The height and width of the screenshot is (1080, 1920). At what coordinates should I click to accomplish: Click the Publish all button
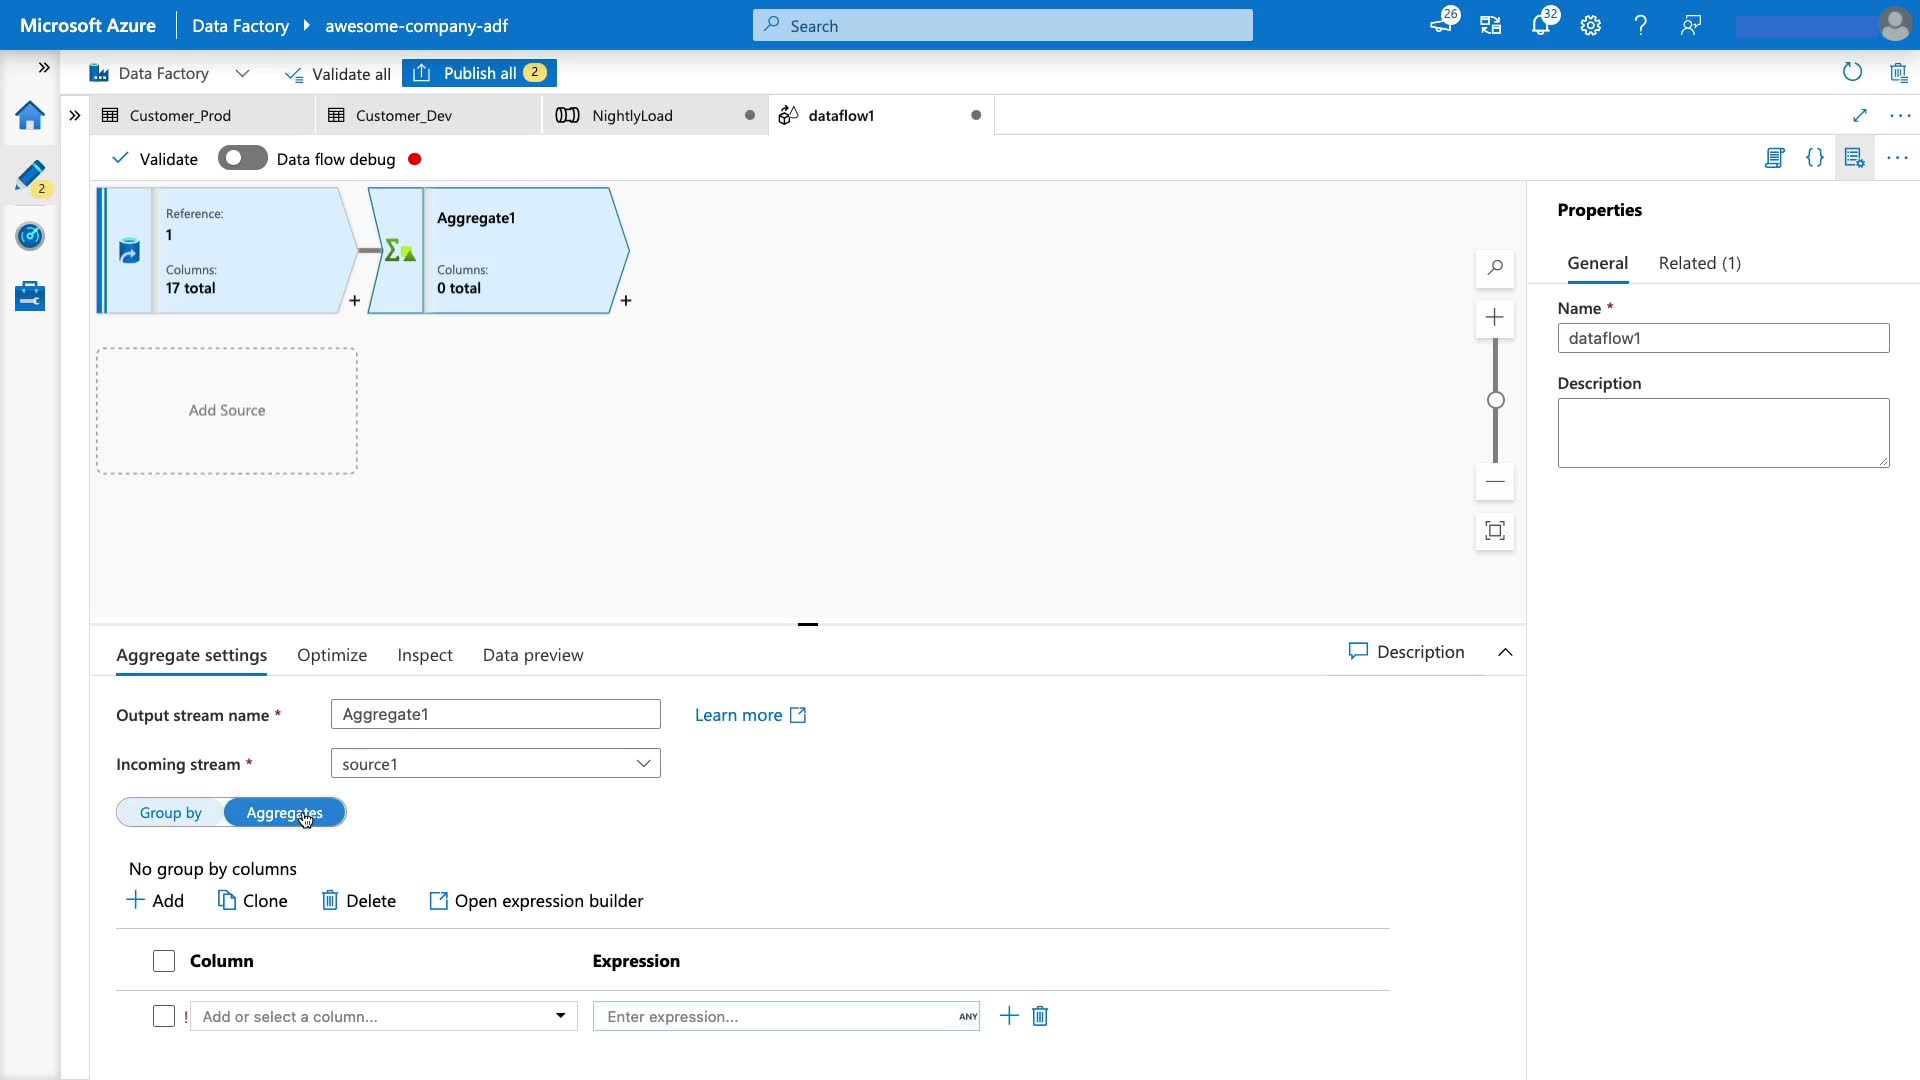(x=480, y=73)
